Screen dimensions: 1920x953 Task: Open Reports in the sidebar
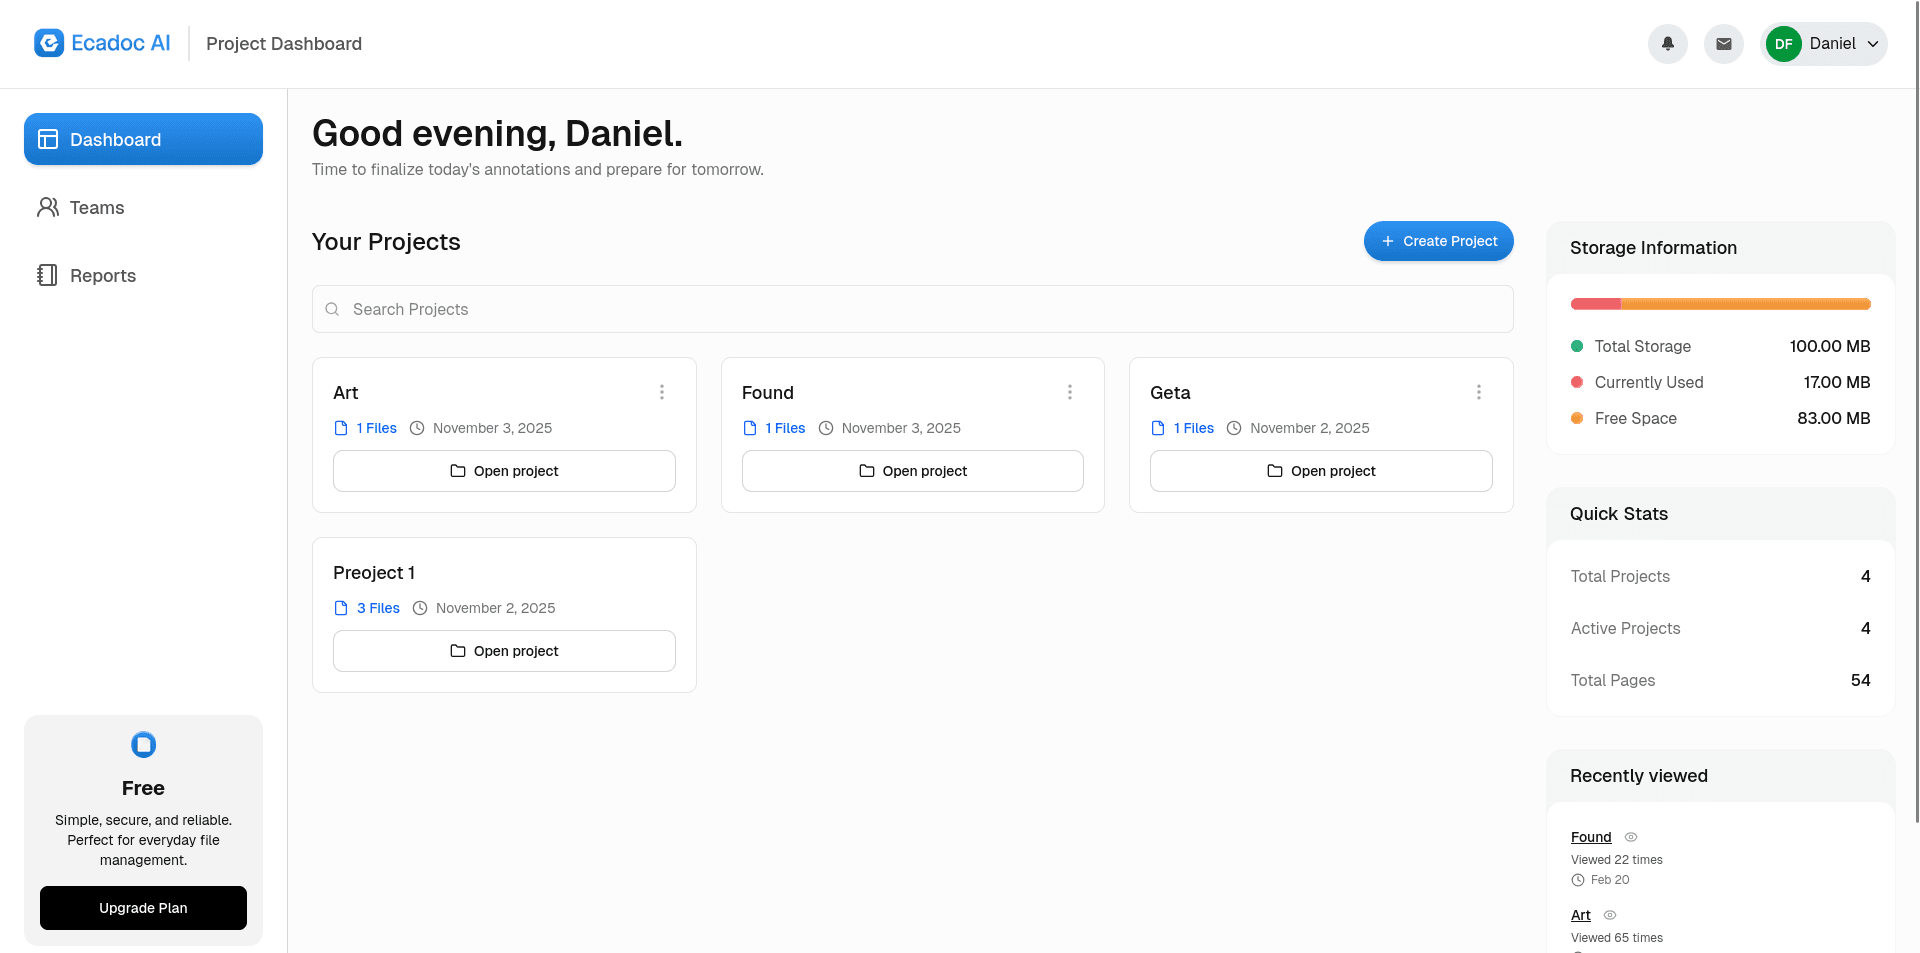[143, 275]
